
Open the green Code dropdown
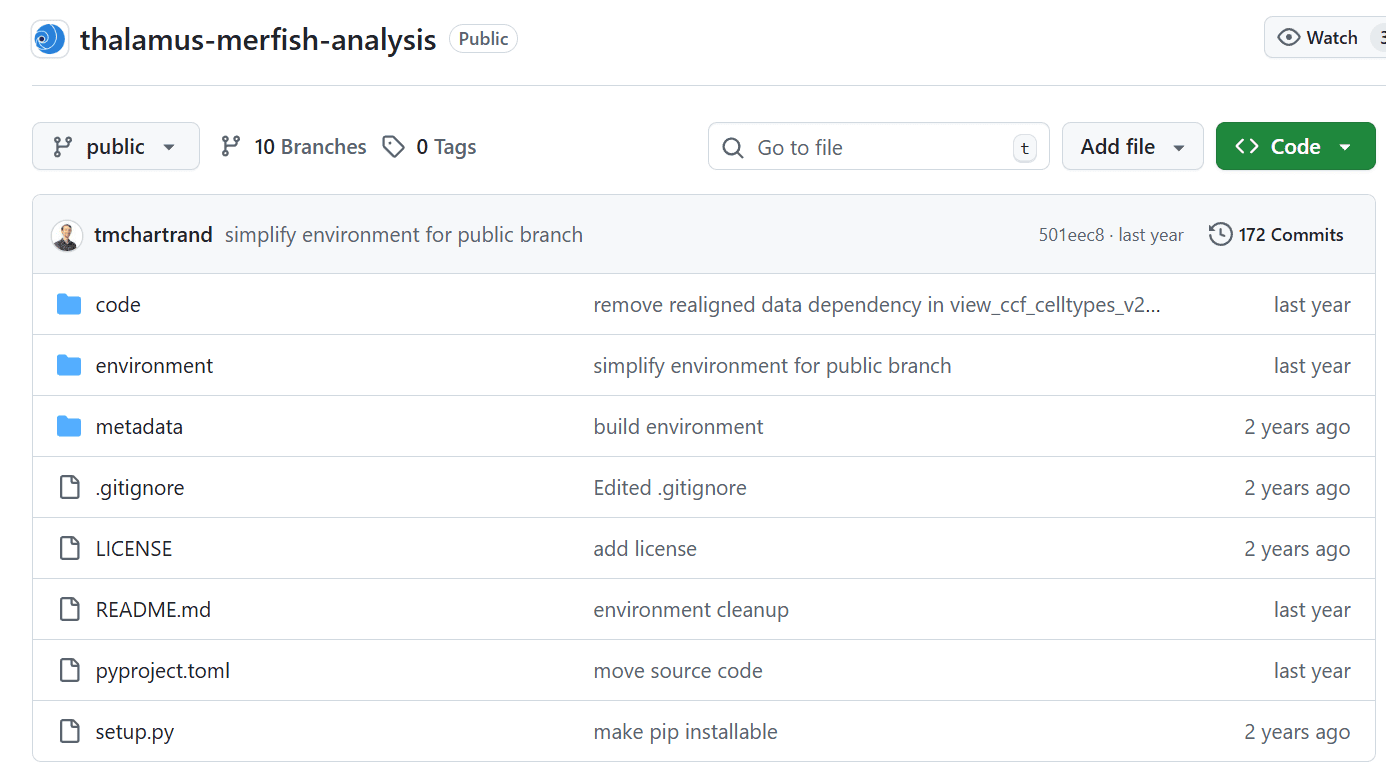tap(1295, 147)
